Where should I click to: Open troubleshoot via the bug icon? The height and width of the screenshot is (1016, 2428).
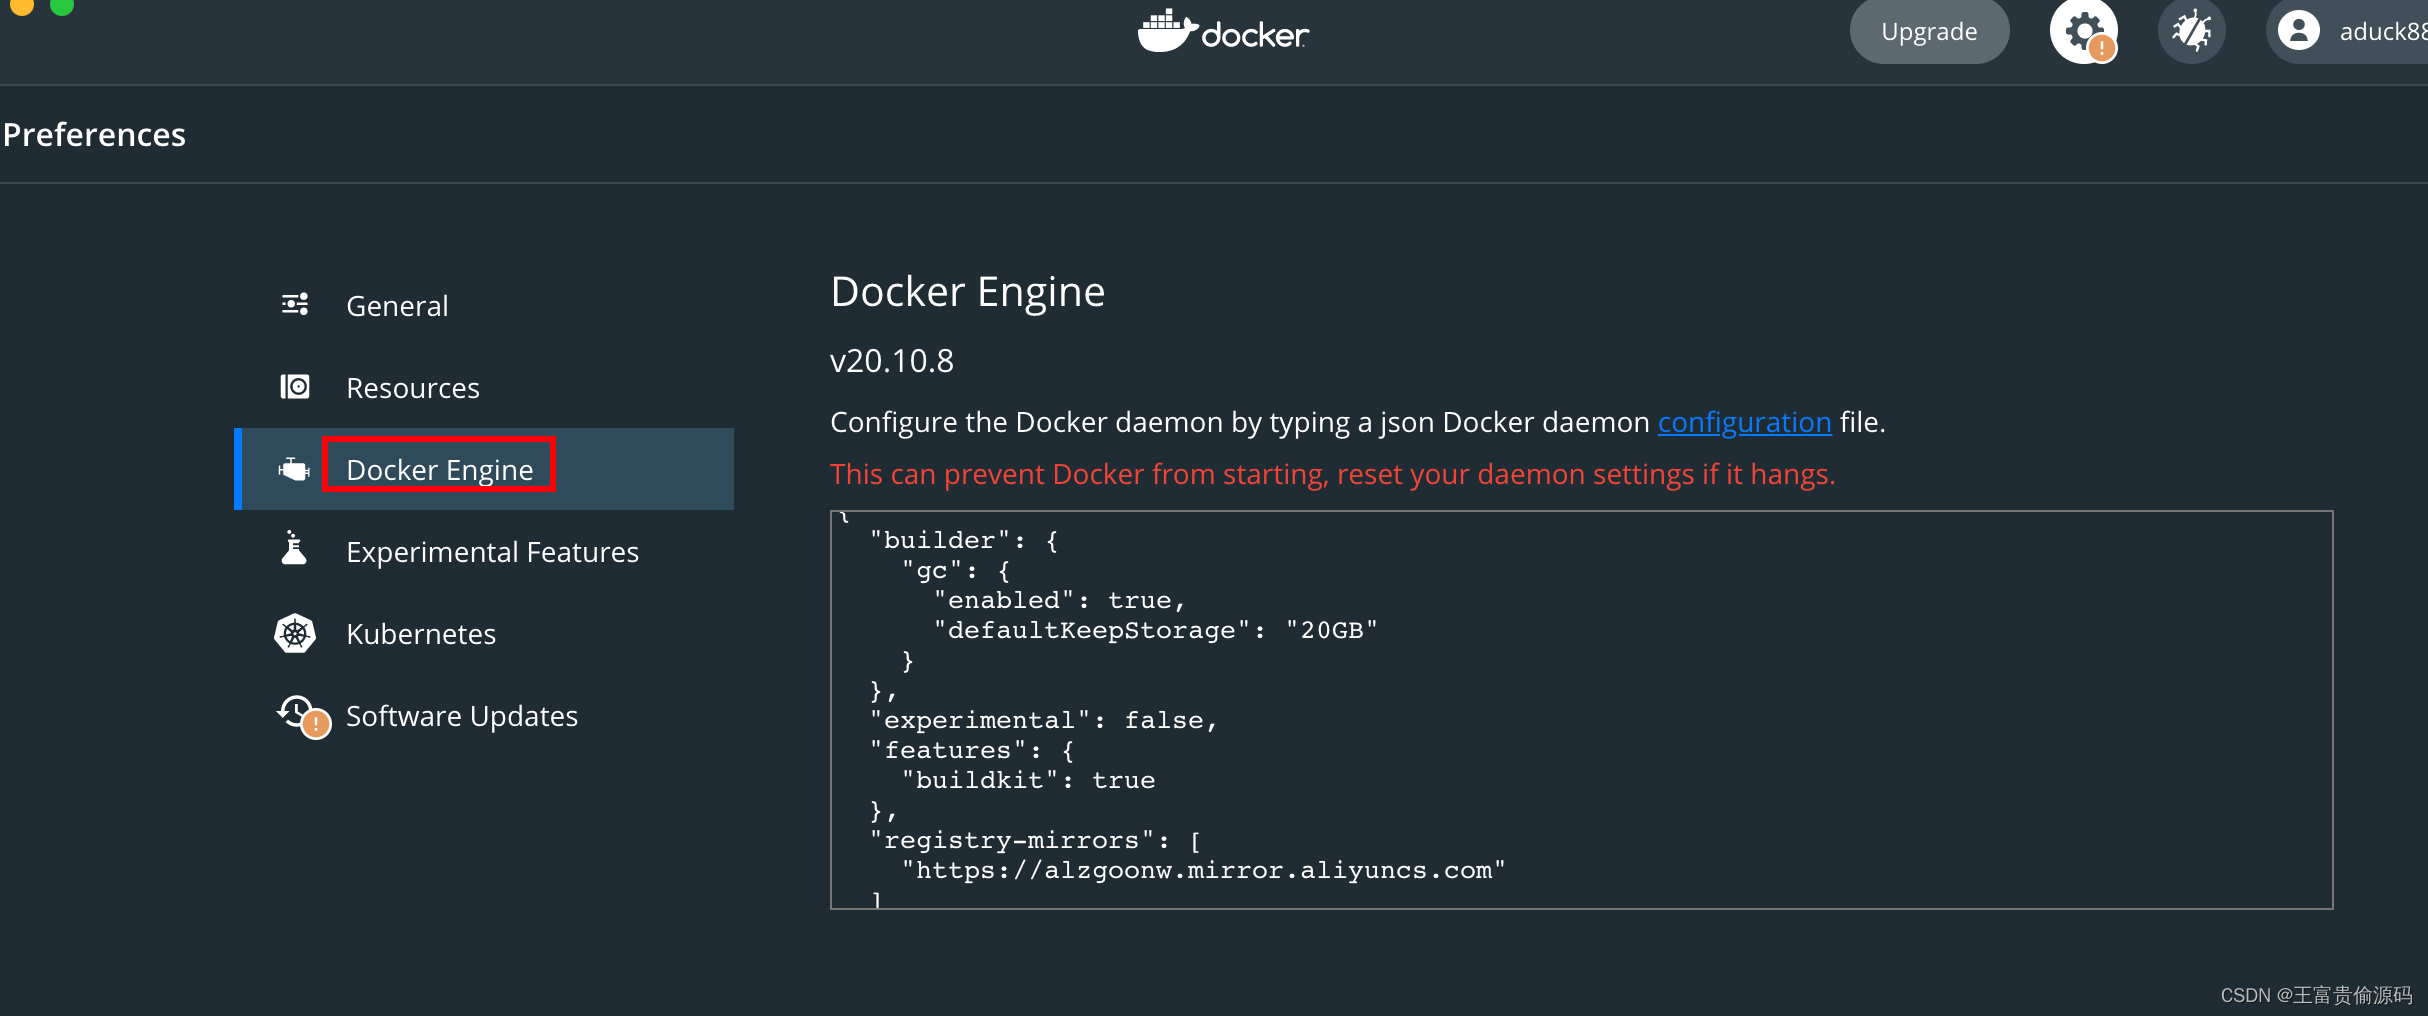coord(2192,31)
